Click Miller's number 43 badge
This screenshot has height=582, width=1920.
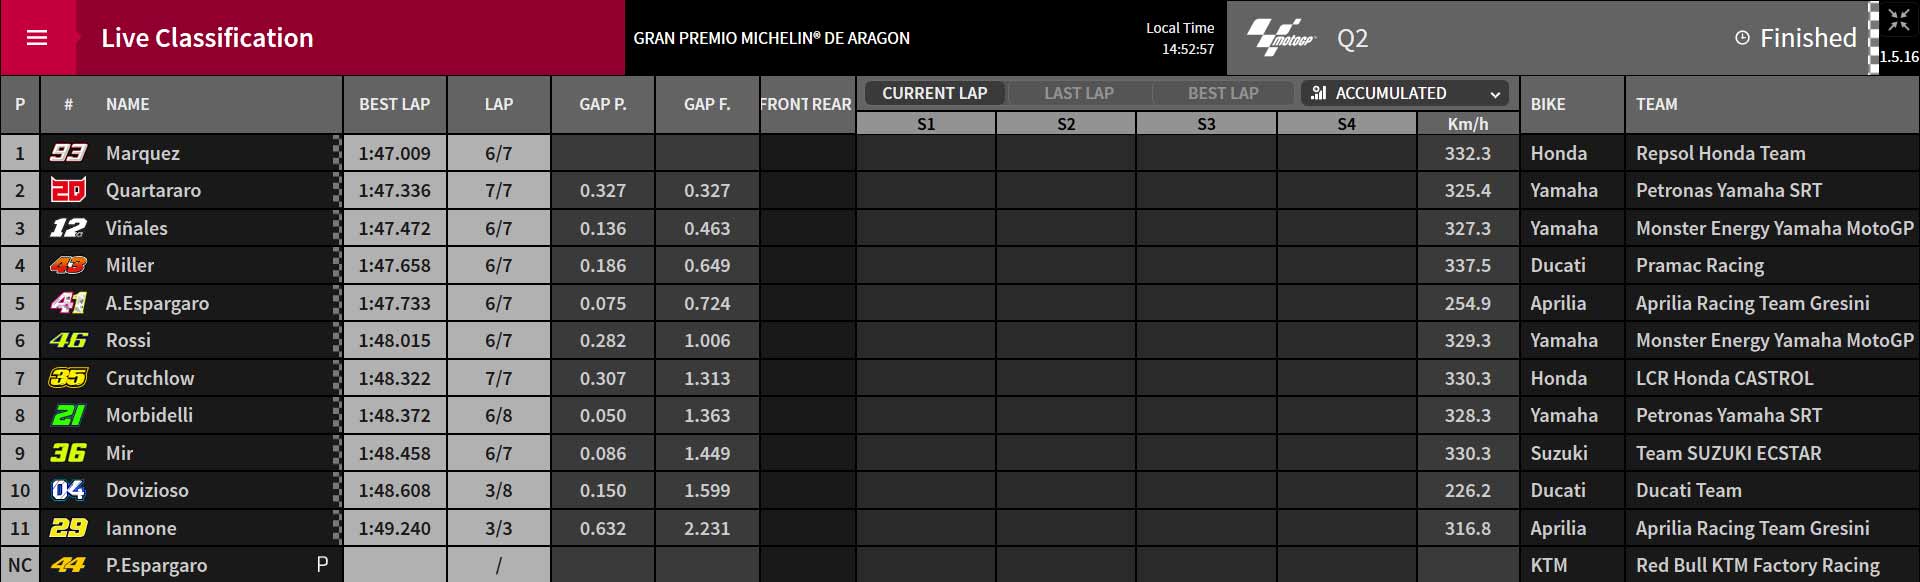(68, 265)
